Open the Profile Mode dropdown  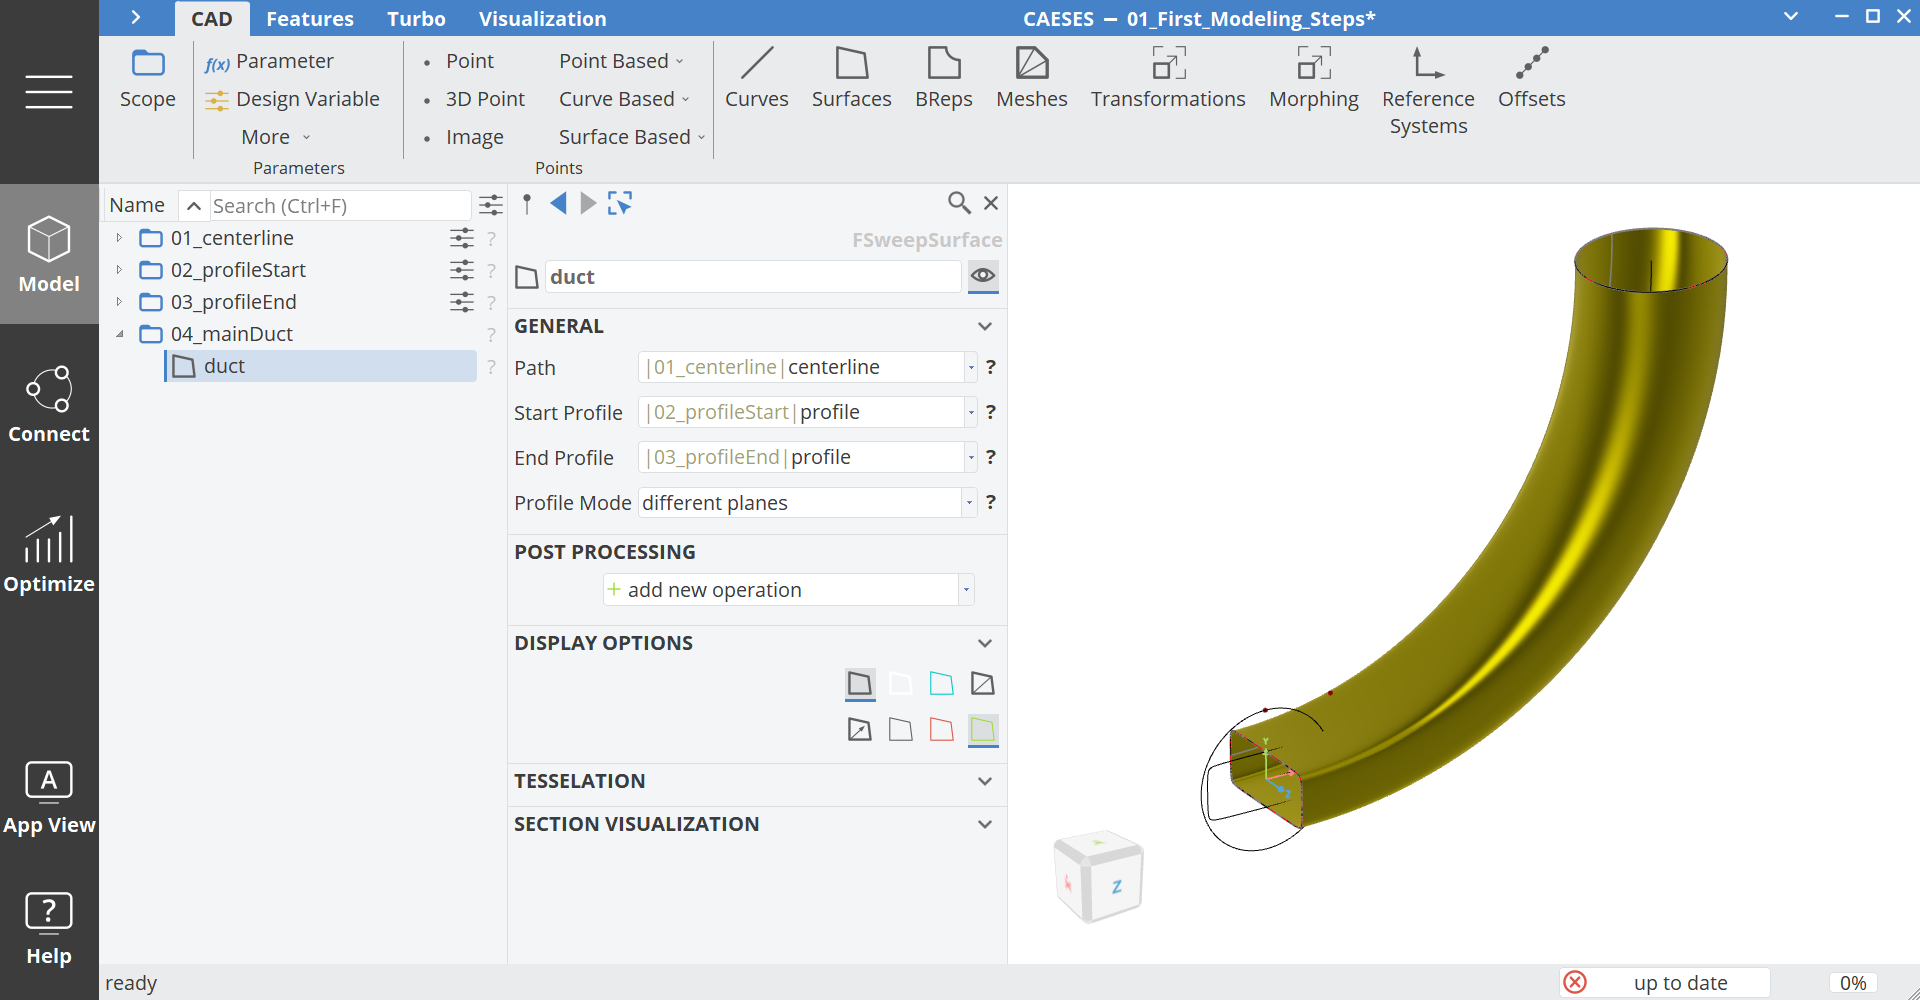967,502
